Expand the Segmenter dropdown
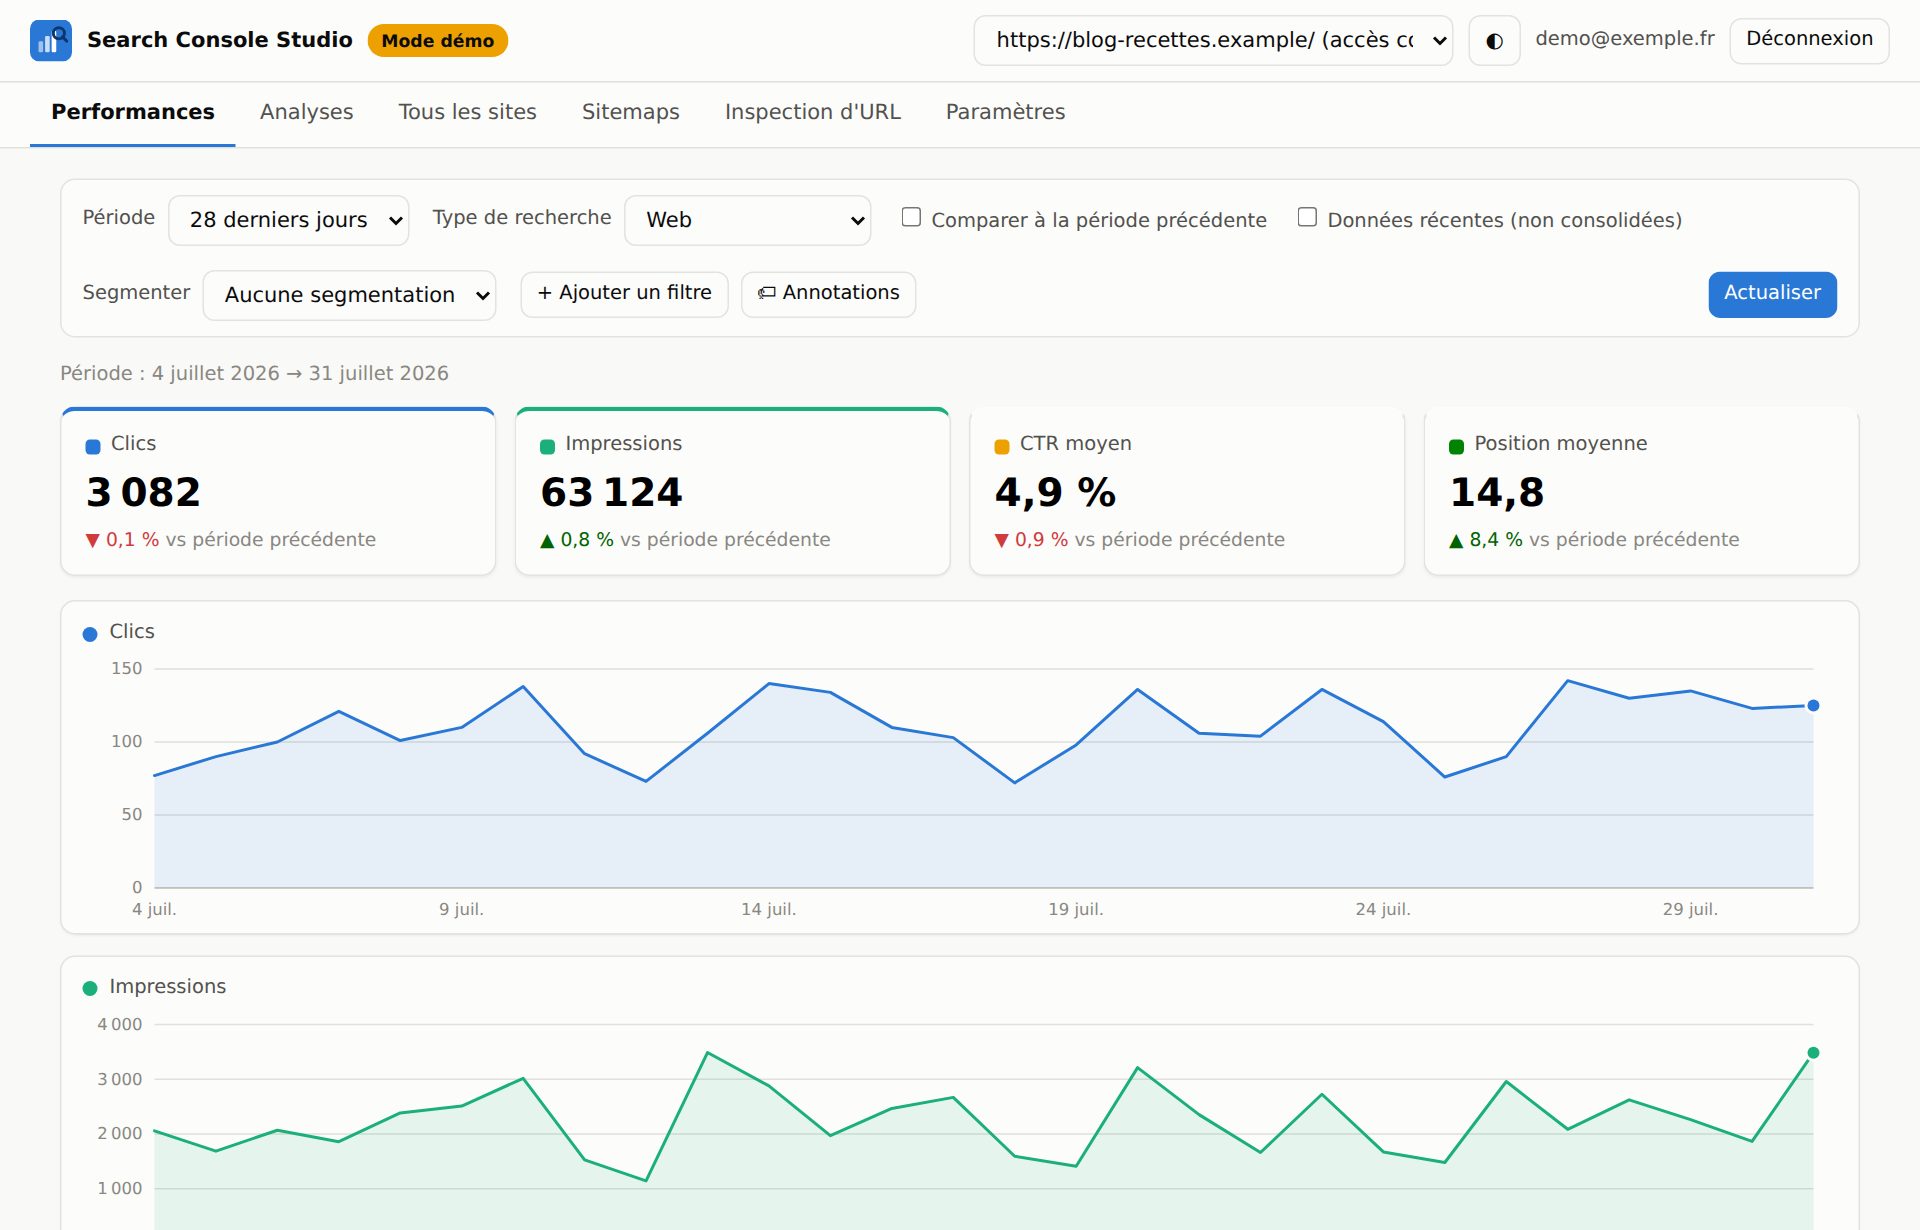This screenshot has width=1920, height=1230. tap(349, 295)
